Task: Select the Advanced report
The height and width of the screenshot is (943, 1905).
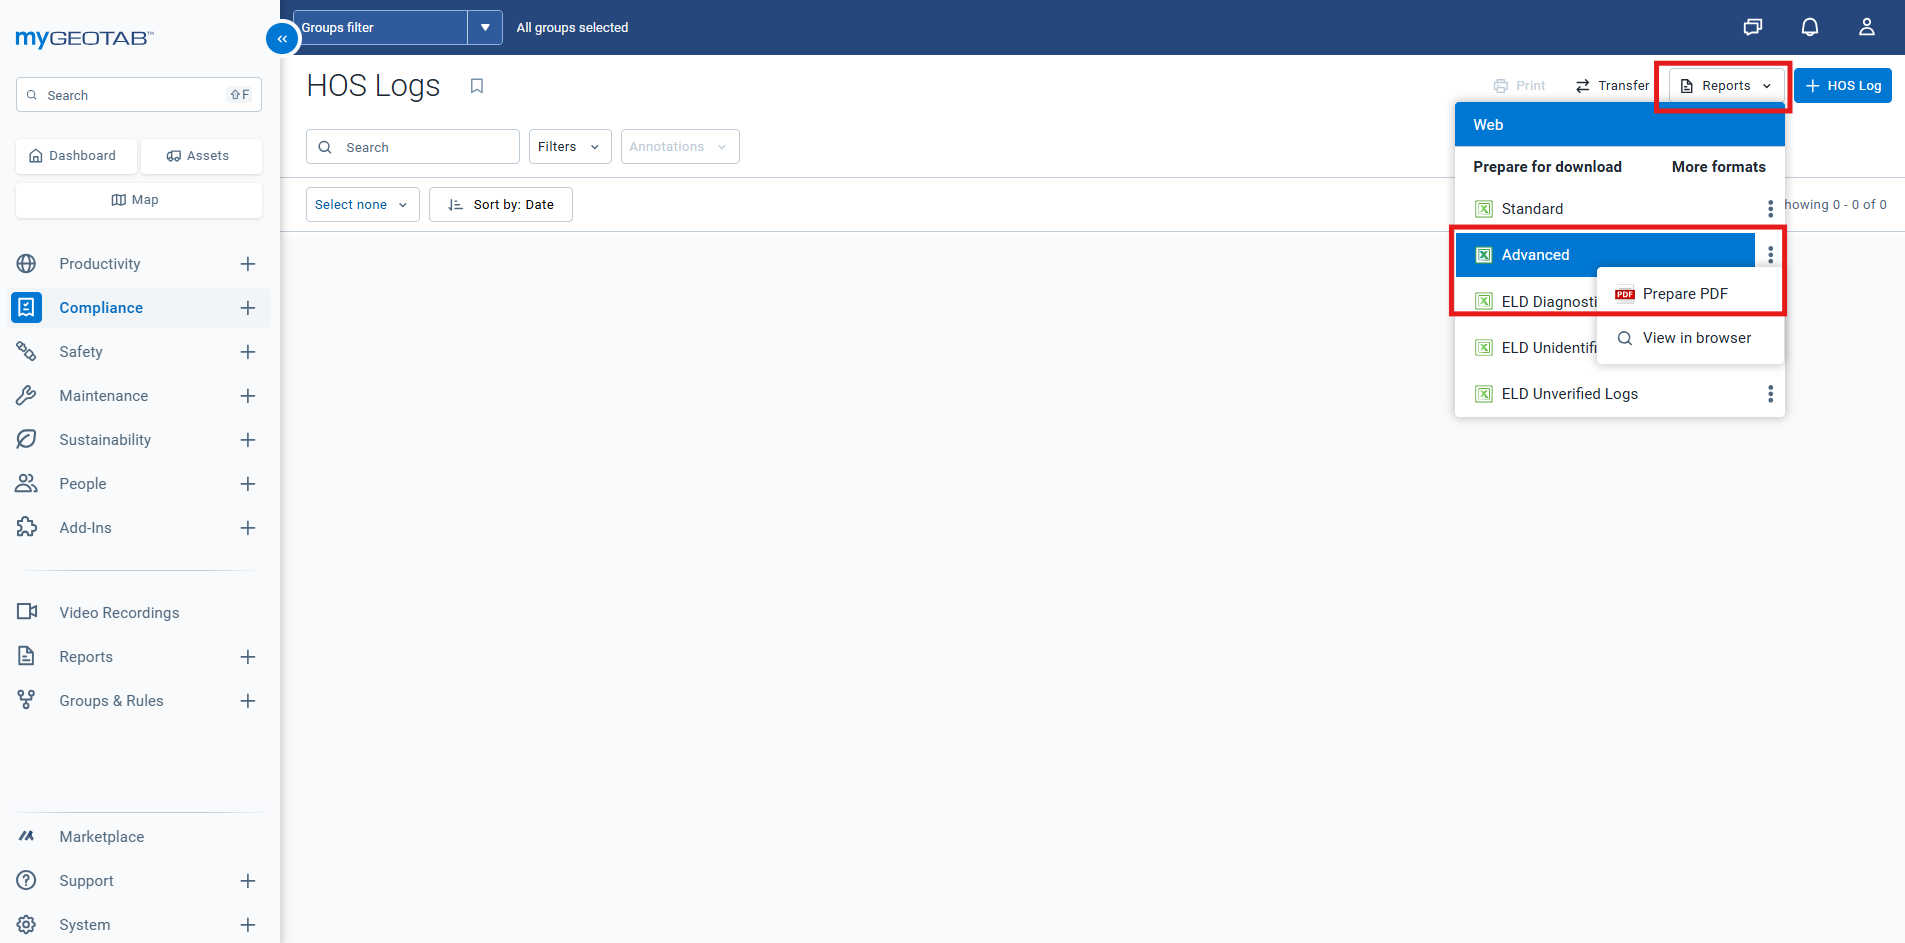Action: pyautogui.click(x=1605, y=255)
